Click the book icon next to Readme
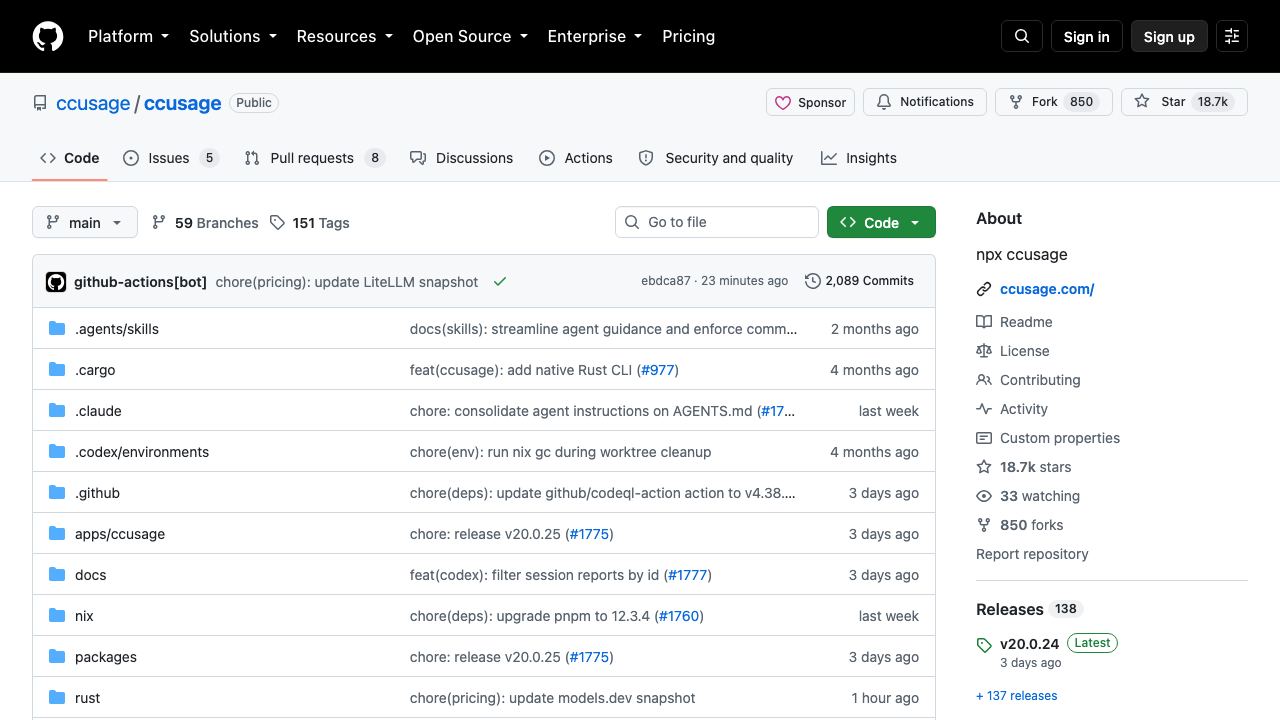 984,322
